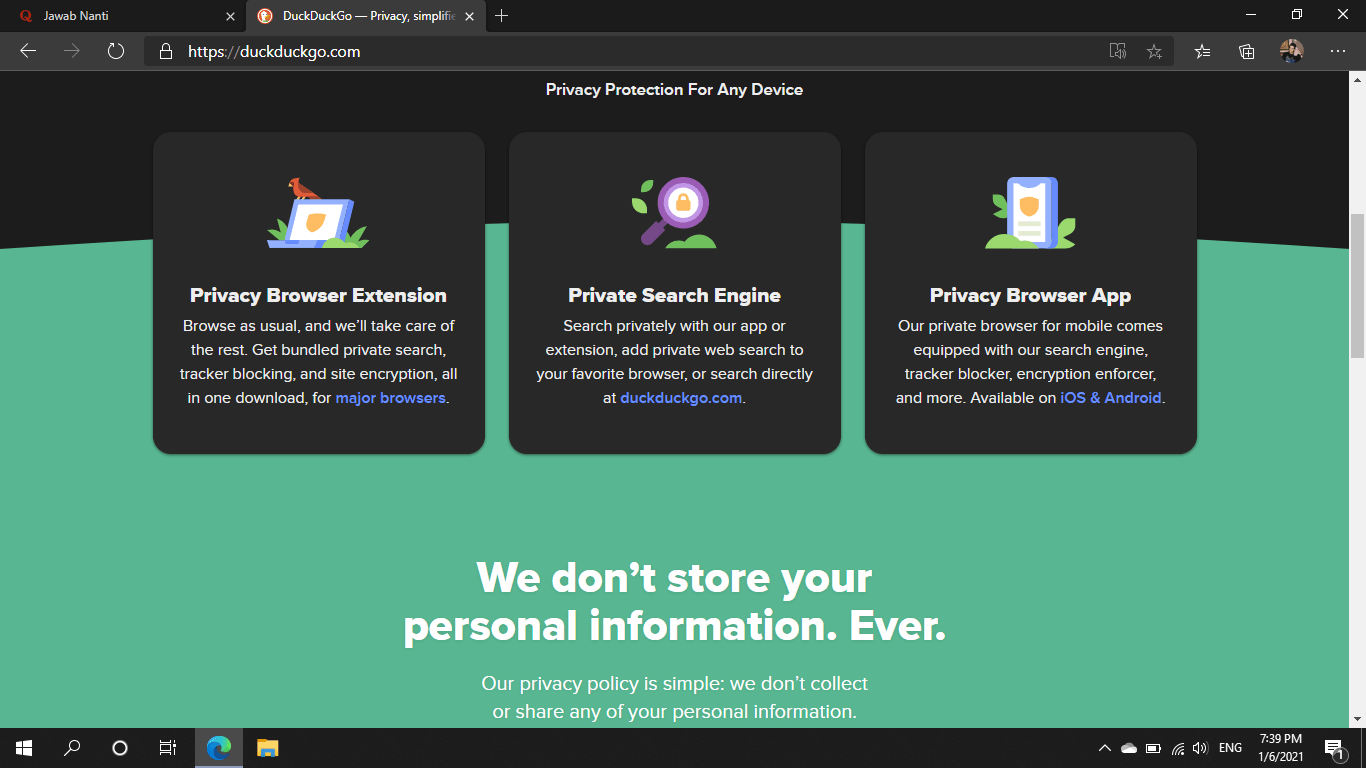Click the Privacy Browser App heading
The height and width of the screenshot is (768, 1366).
1030,295
